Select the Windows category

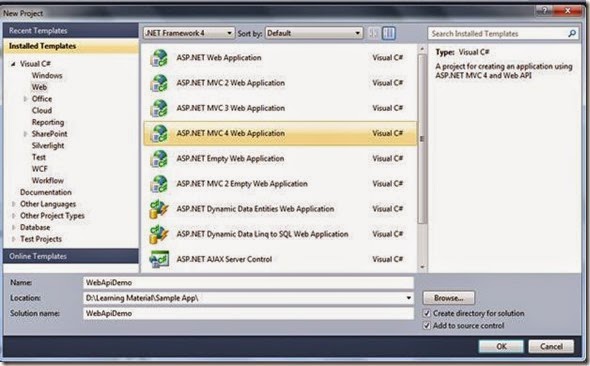tap(47, 76)
